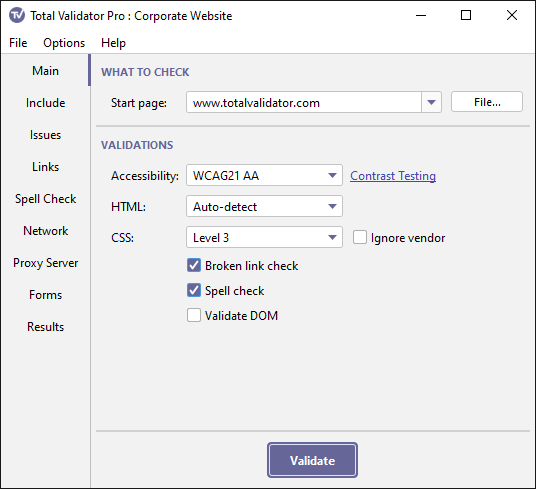The width and height of the screenshot is (536, 489).
Task: Expand the HTML Auto-detect dropdown
Action: tap(264, 206)
